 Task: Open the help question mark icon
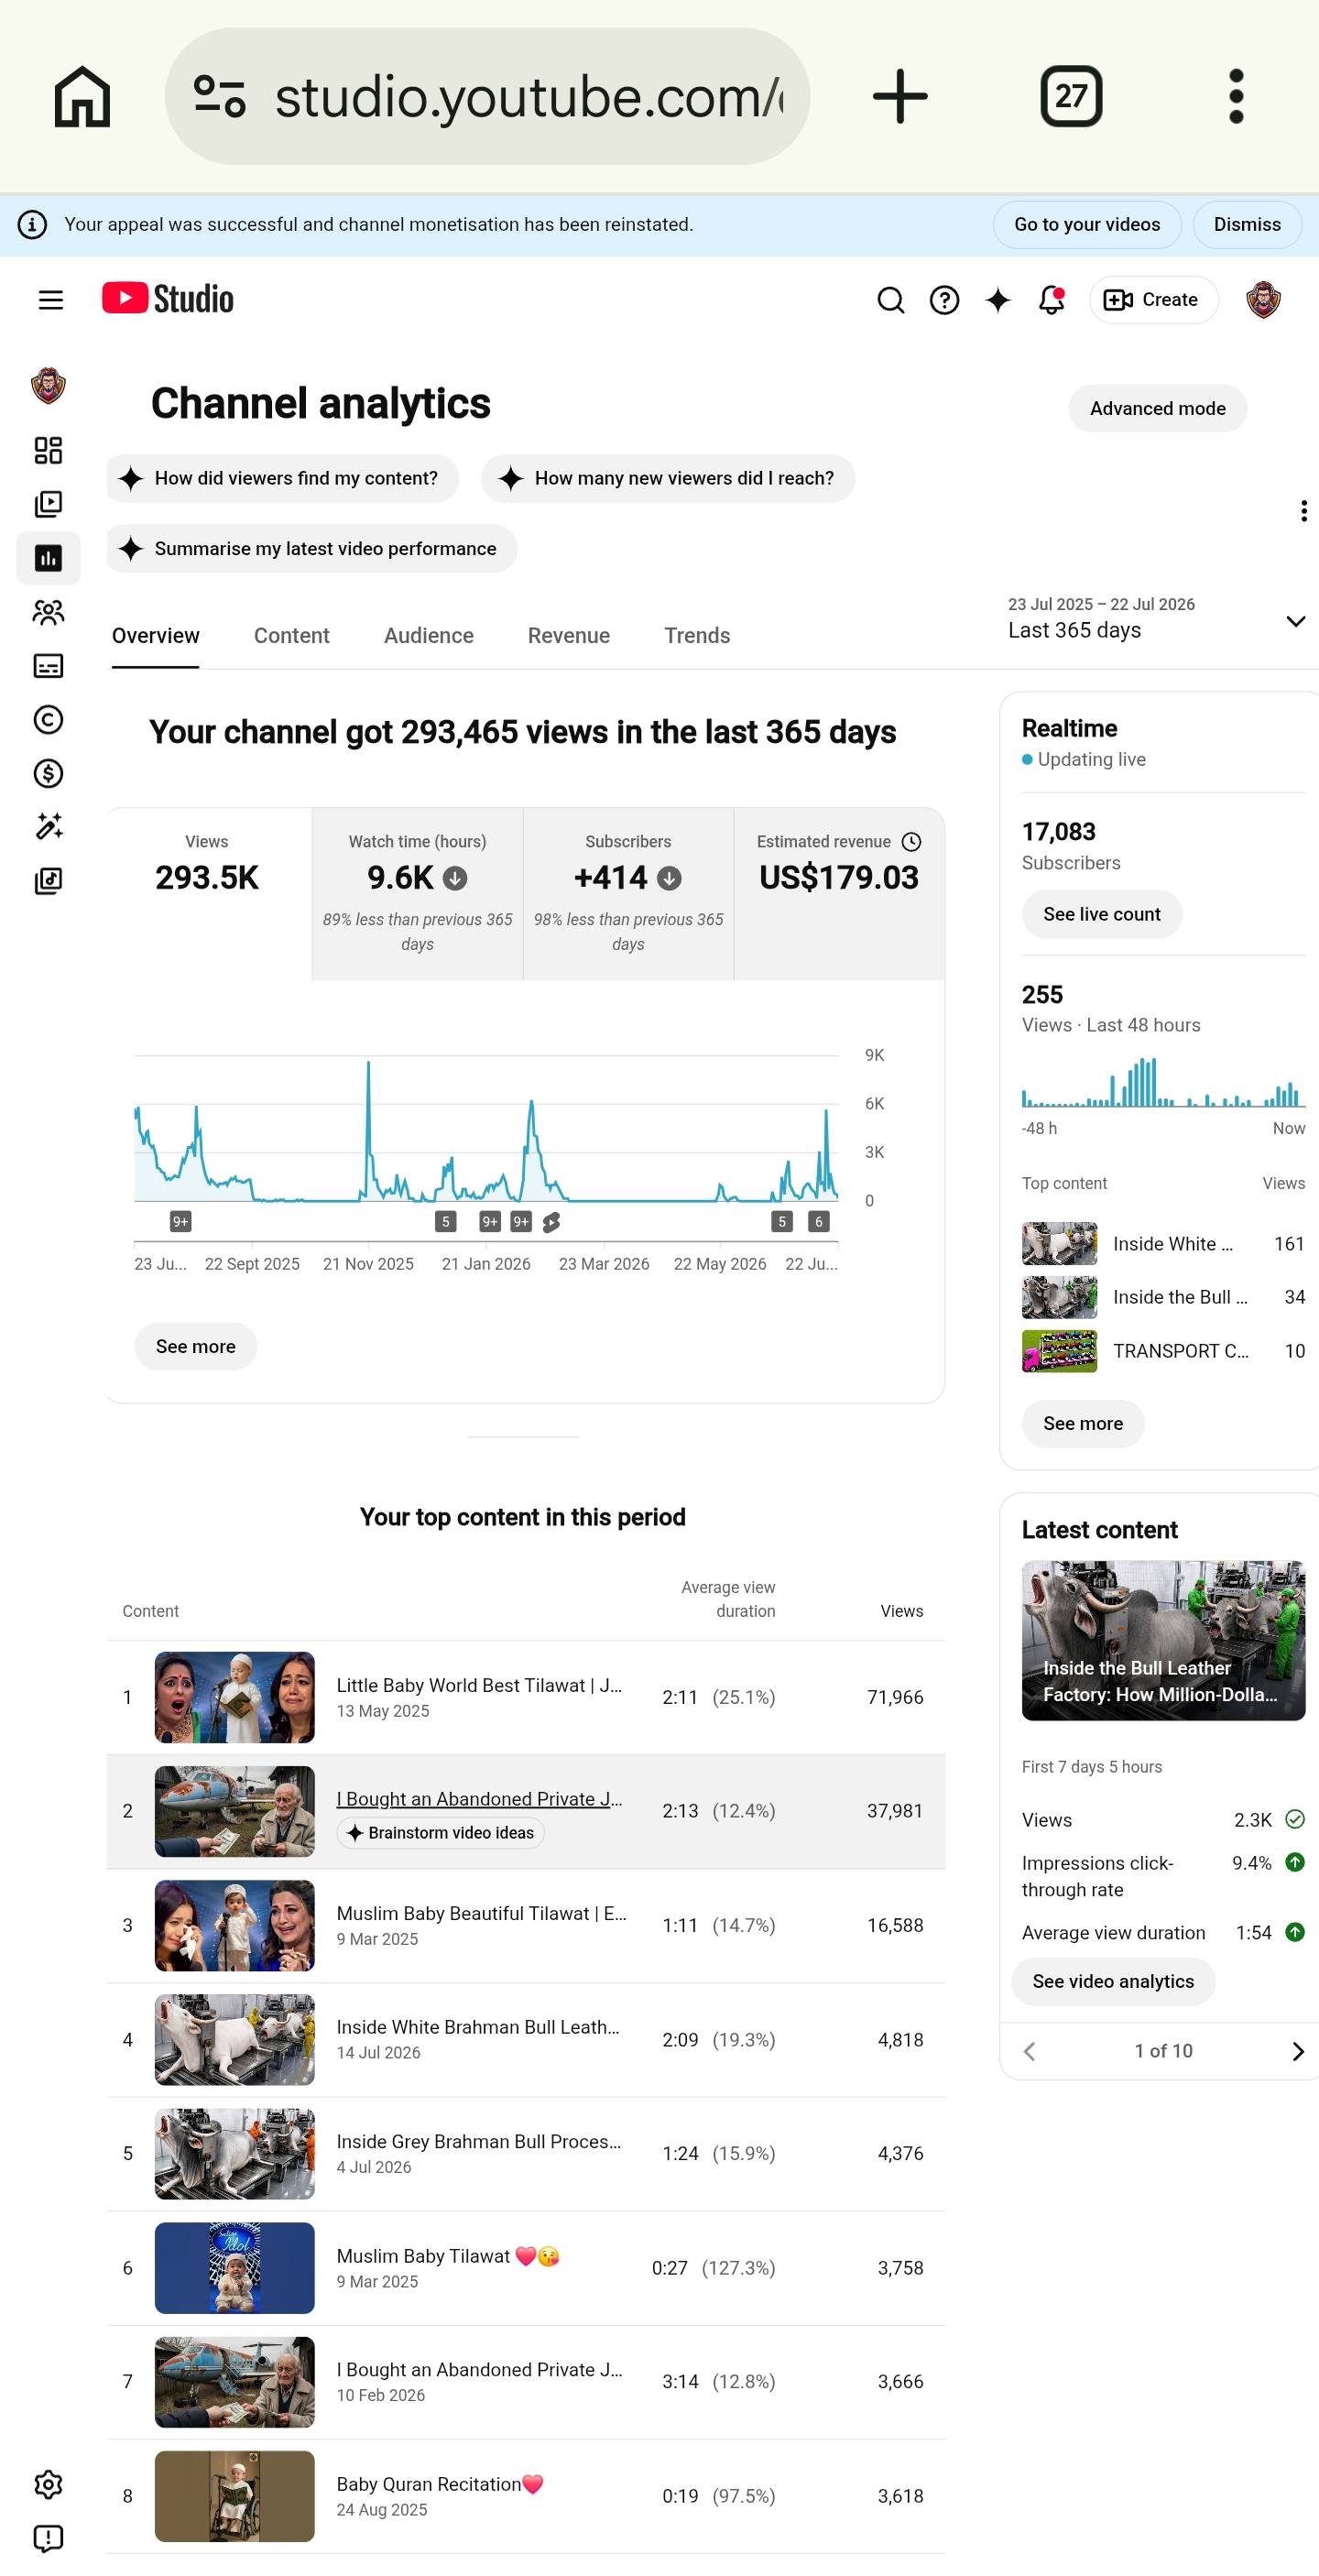tap(944, 300)
